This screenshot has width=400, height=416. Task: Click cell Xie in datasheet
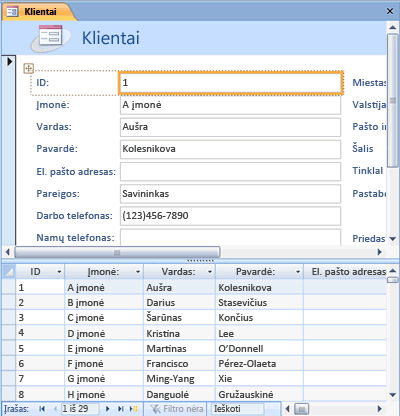tap(259, 379)
